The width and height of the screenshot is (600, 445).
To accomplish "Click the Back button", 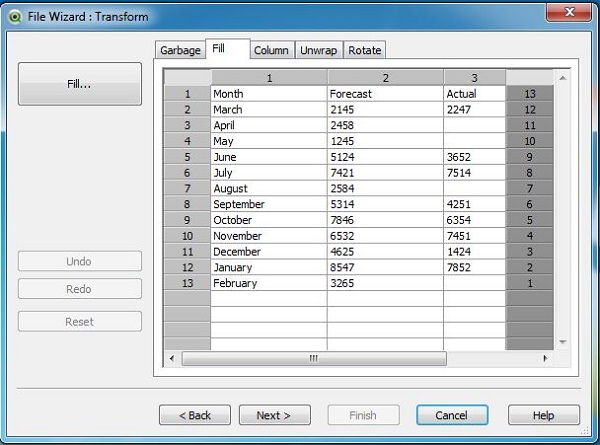I will click(x=195, y=415).
